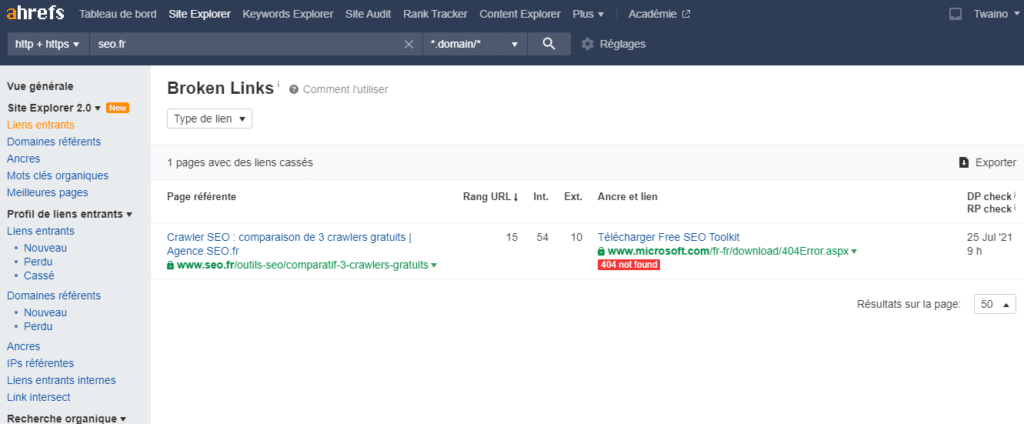This screenshot has height=424, width=1024.
Task: Open Télécharger Free SEO Toolkit link
Action: click(668, 237)
